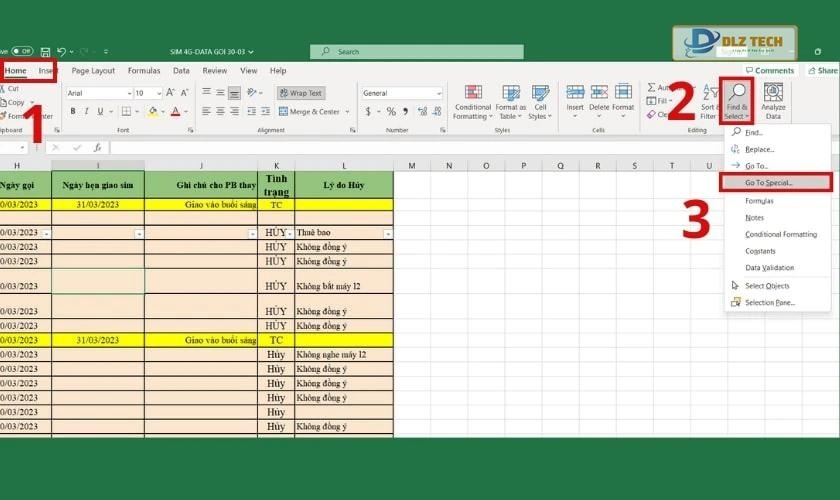Click the Save icon in title bar
The image size is (840, 500).
pyautogui.click(x=45, y=51)
